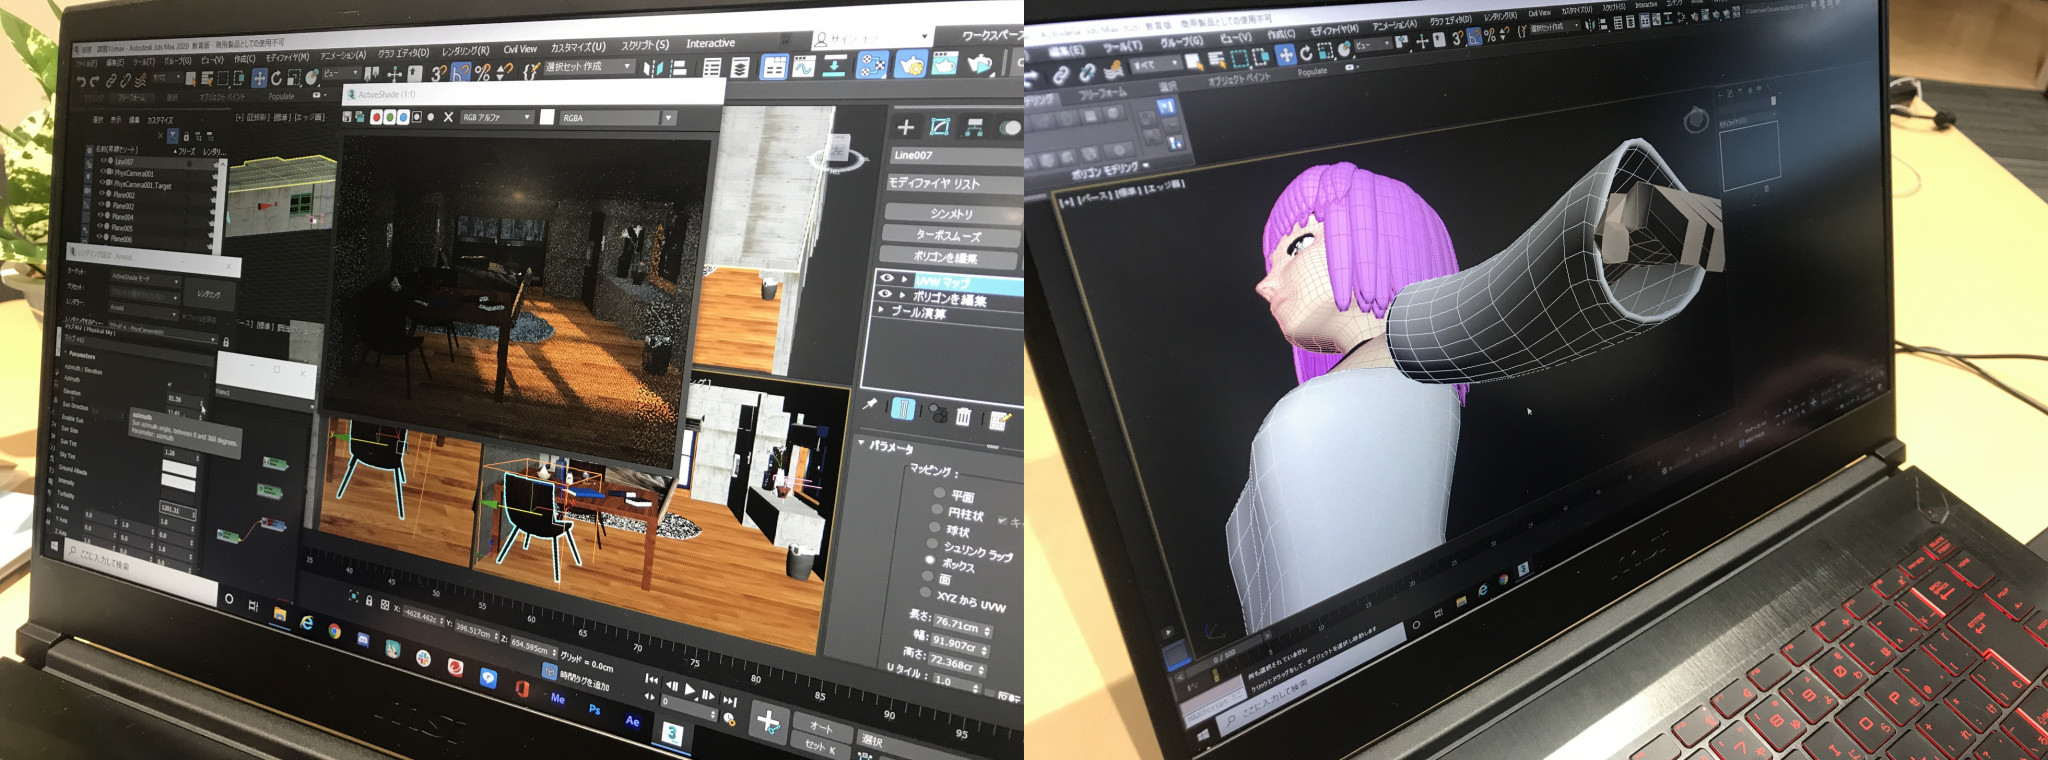Click Make Unique icon beside trash icon
The width and height of the screenshot is (2048, 760).
(x=937, y=413)
